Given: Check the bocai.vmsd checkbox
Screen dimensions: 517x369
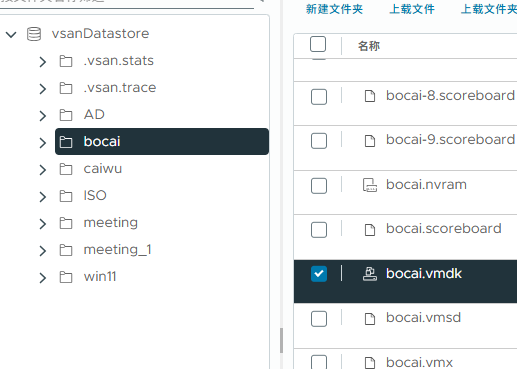Looking at the screenshot, I should click(x=319, y=319).
